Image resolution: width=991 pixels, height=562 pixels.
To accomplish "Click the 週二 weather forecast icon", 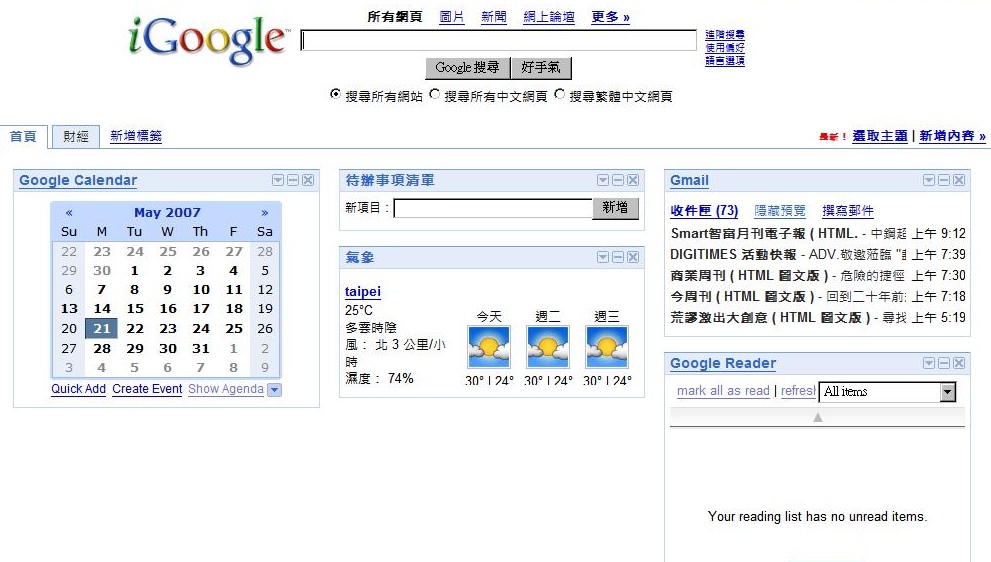I will click(x=547, y=346).
